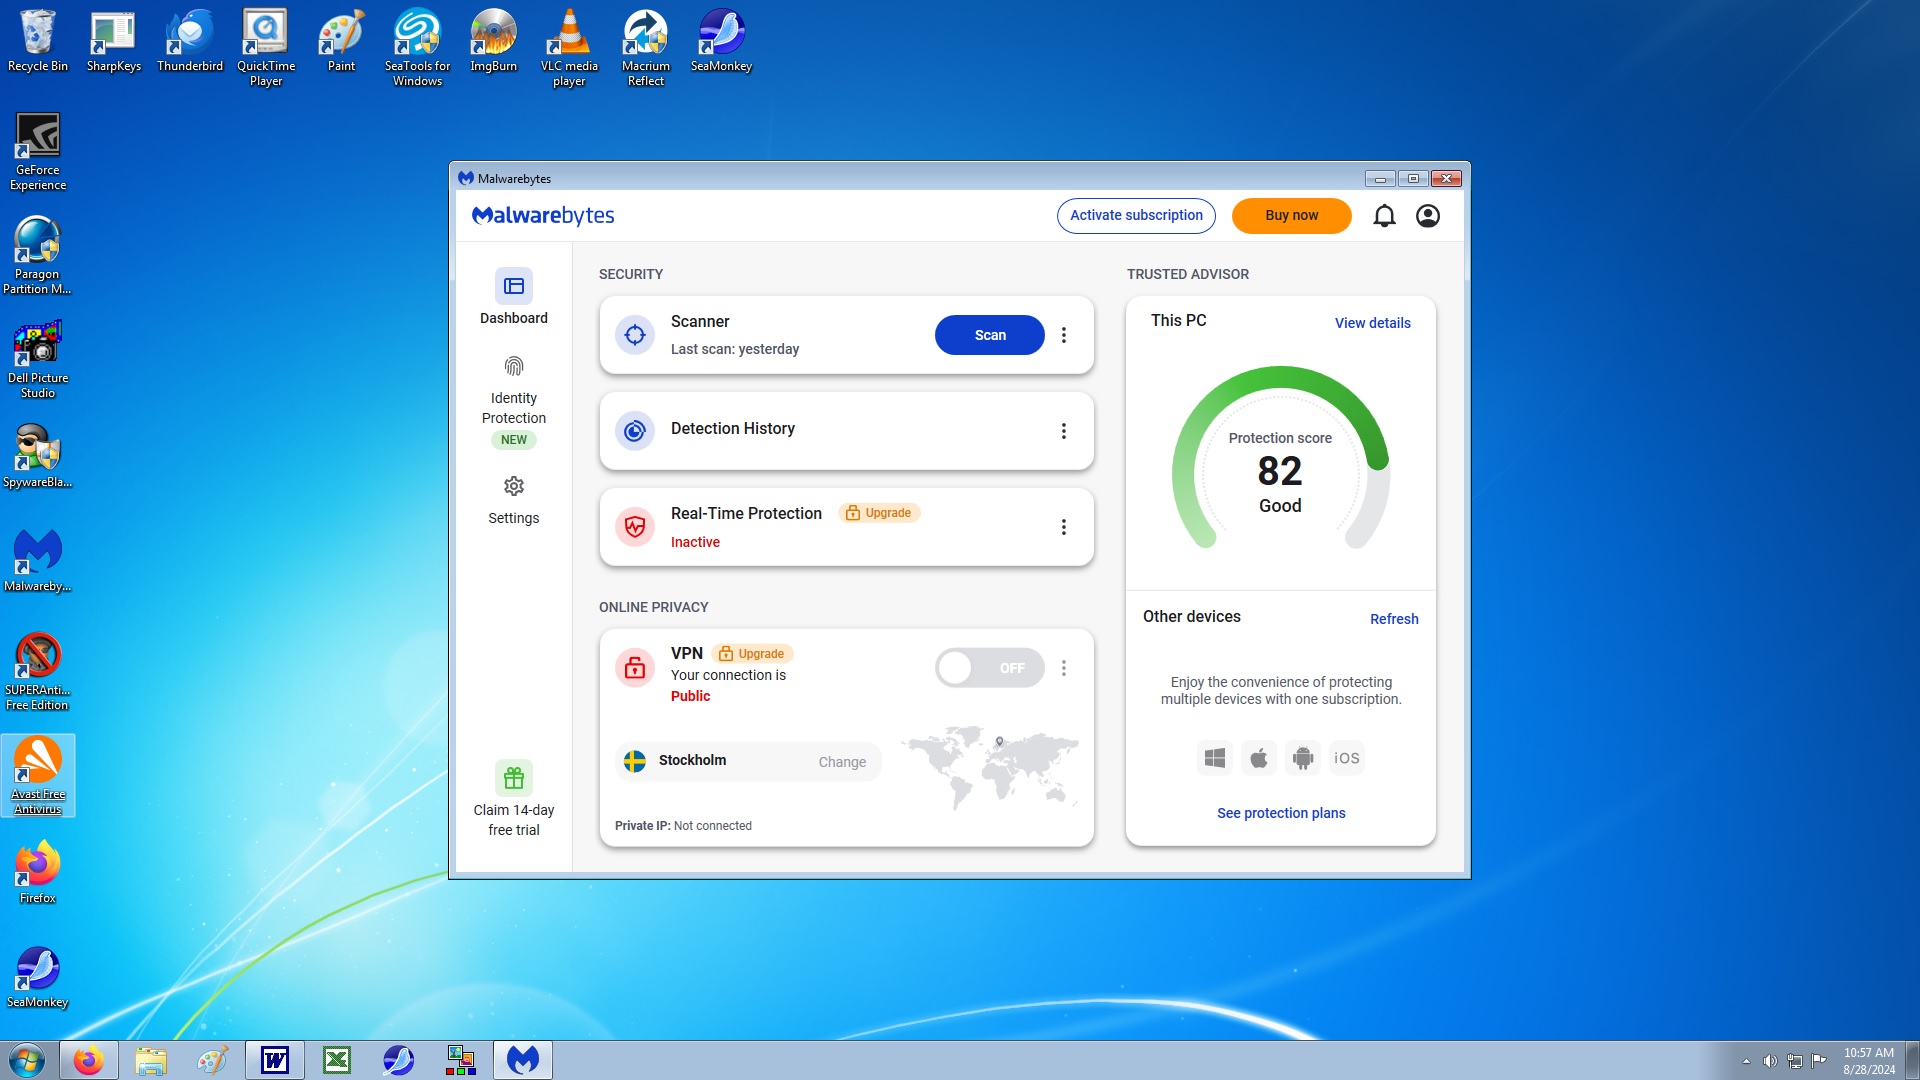Image resolution: width=1920 pixels, height=1080 pixels.
Task: Click the Android platform icon
Action: point(1303,758)
